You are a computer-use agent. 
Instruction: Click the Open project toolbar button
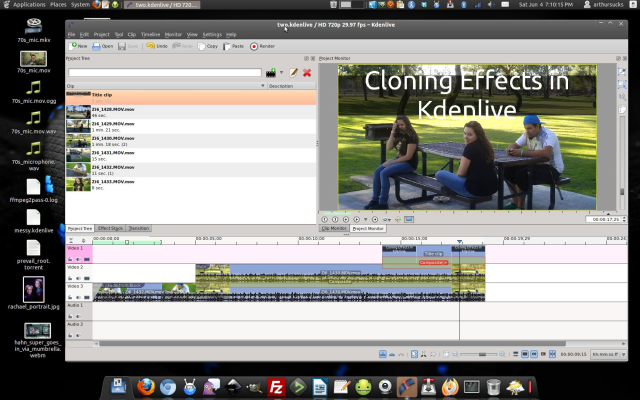tap(102, 46)
